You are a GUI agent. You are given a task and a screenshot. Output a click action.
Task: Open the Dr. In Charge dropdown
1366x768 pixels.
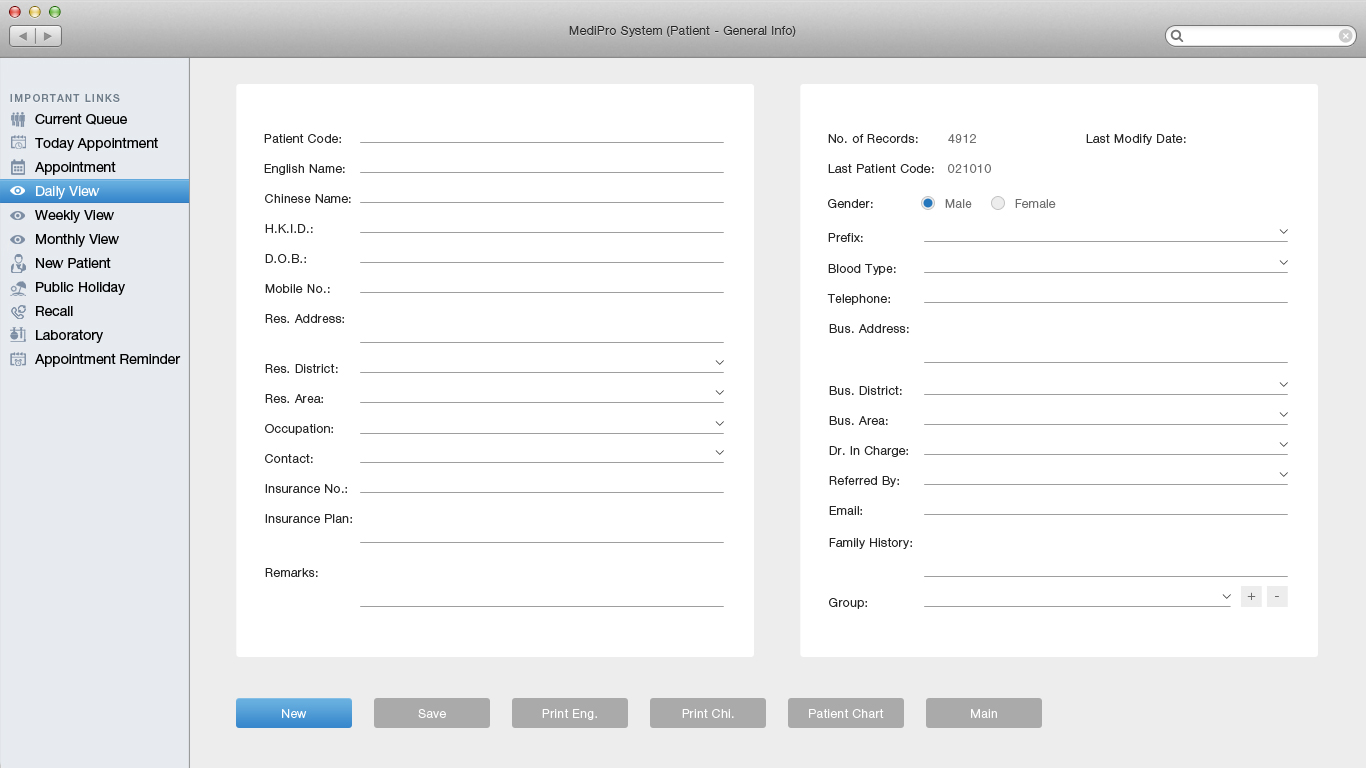[1283, 444]
